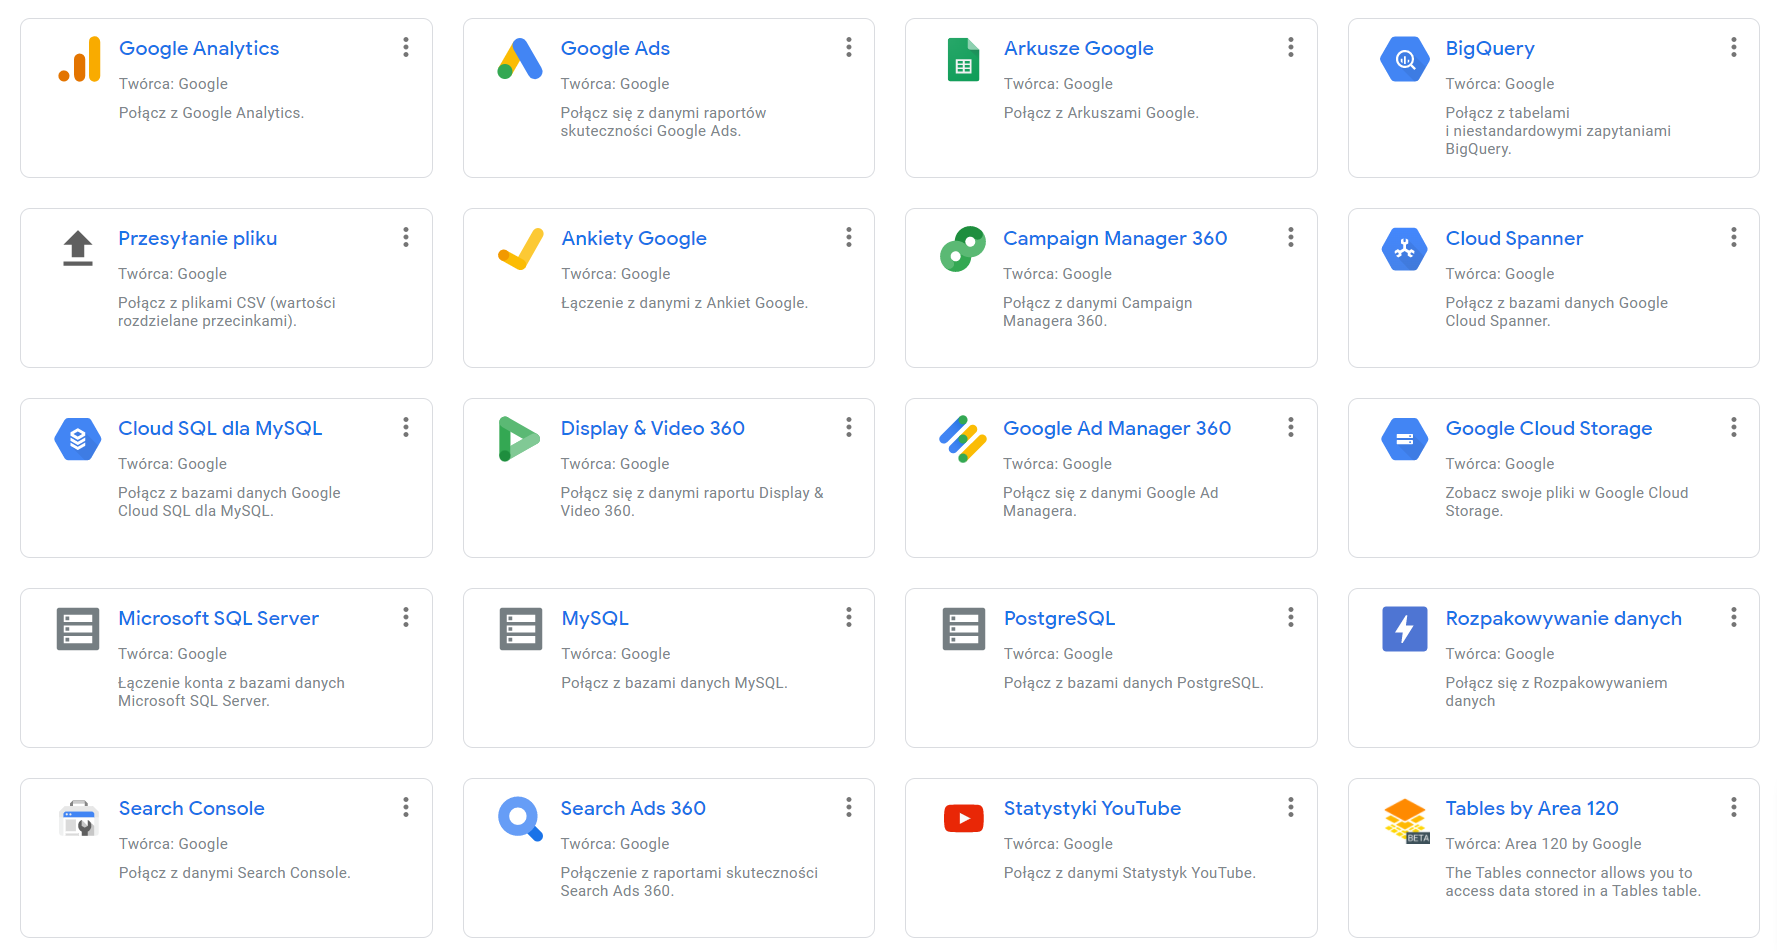Open the three-dot menu for Google Analytics
1777x951 pixels.
406,47
